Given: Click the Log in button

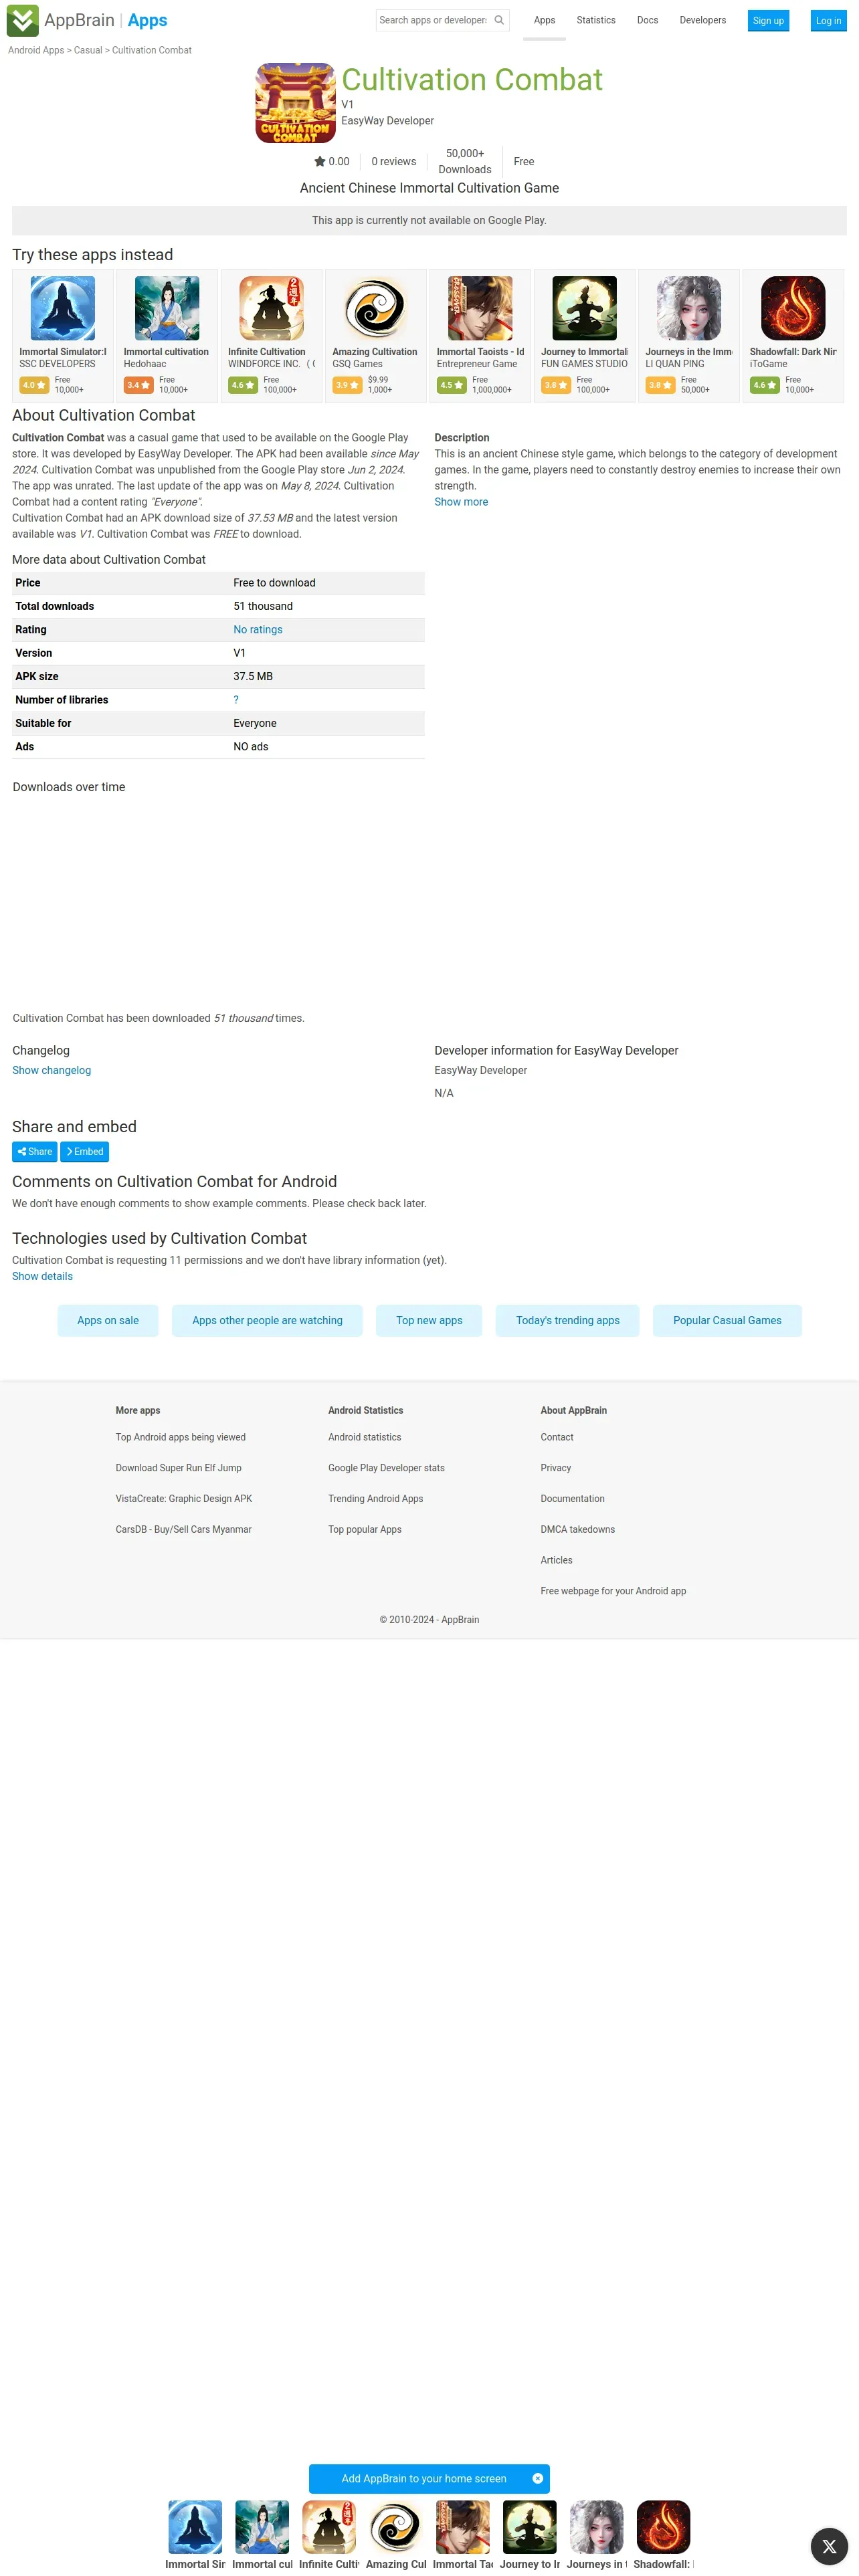Looking at the screenshot, I should pyautogui.click(x=828, y=21).
